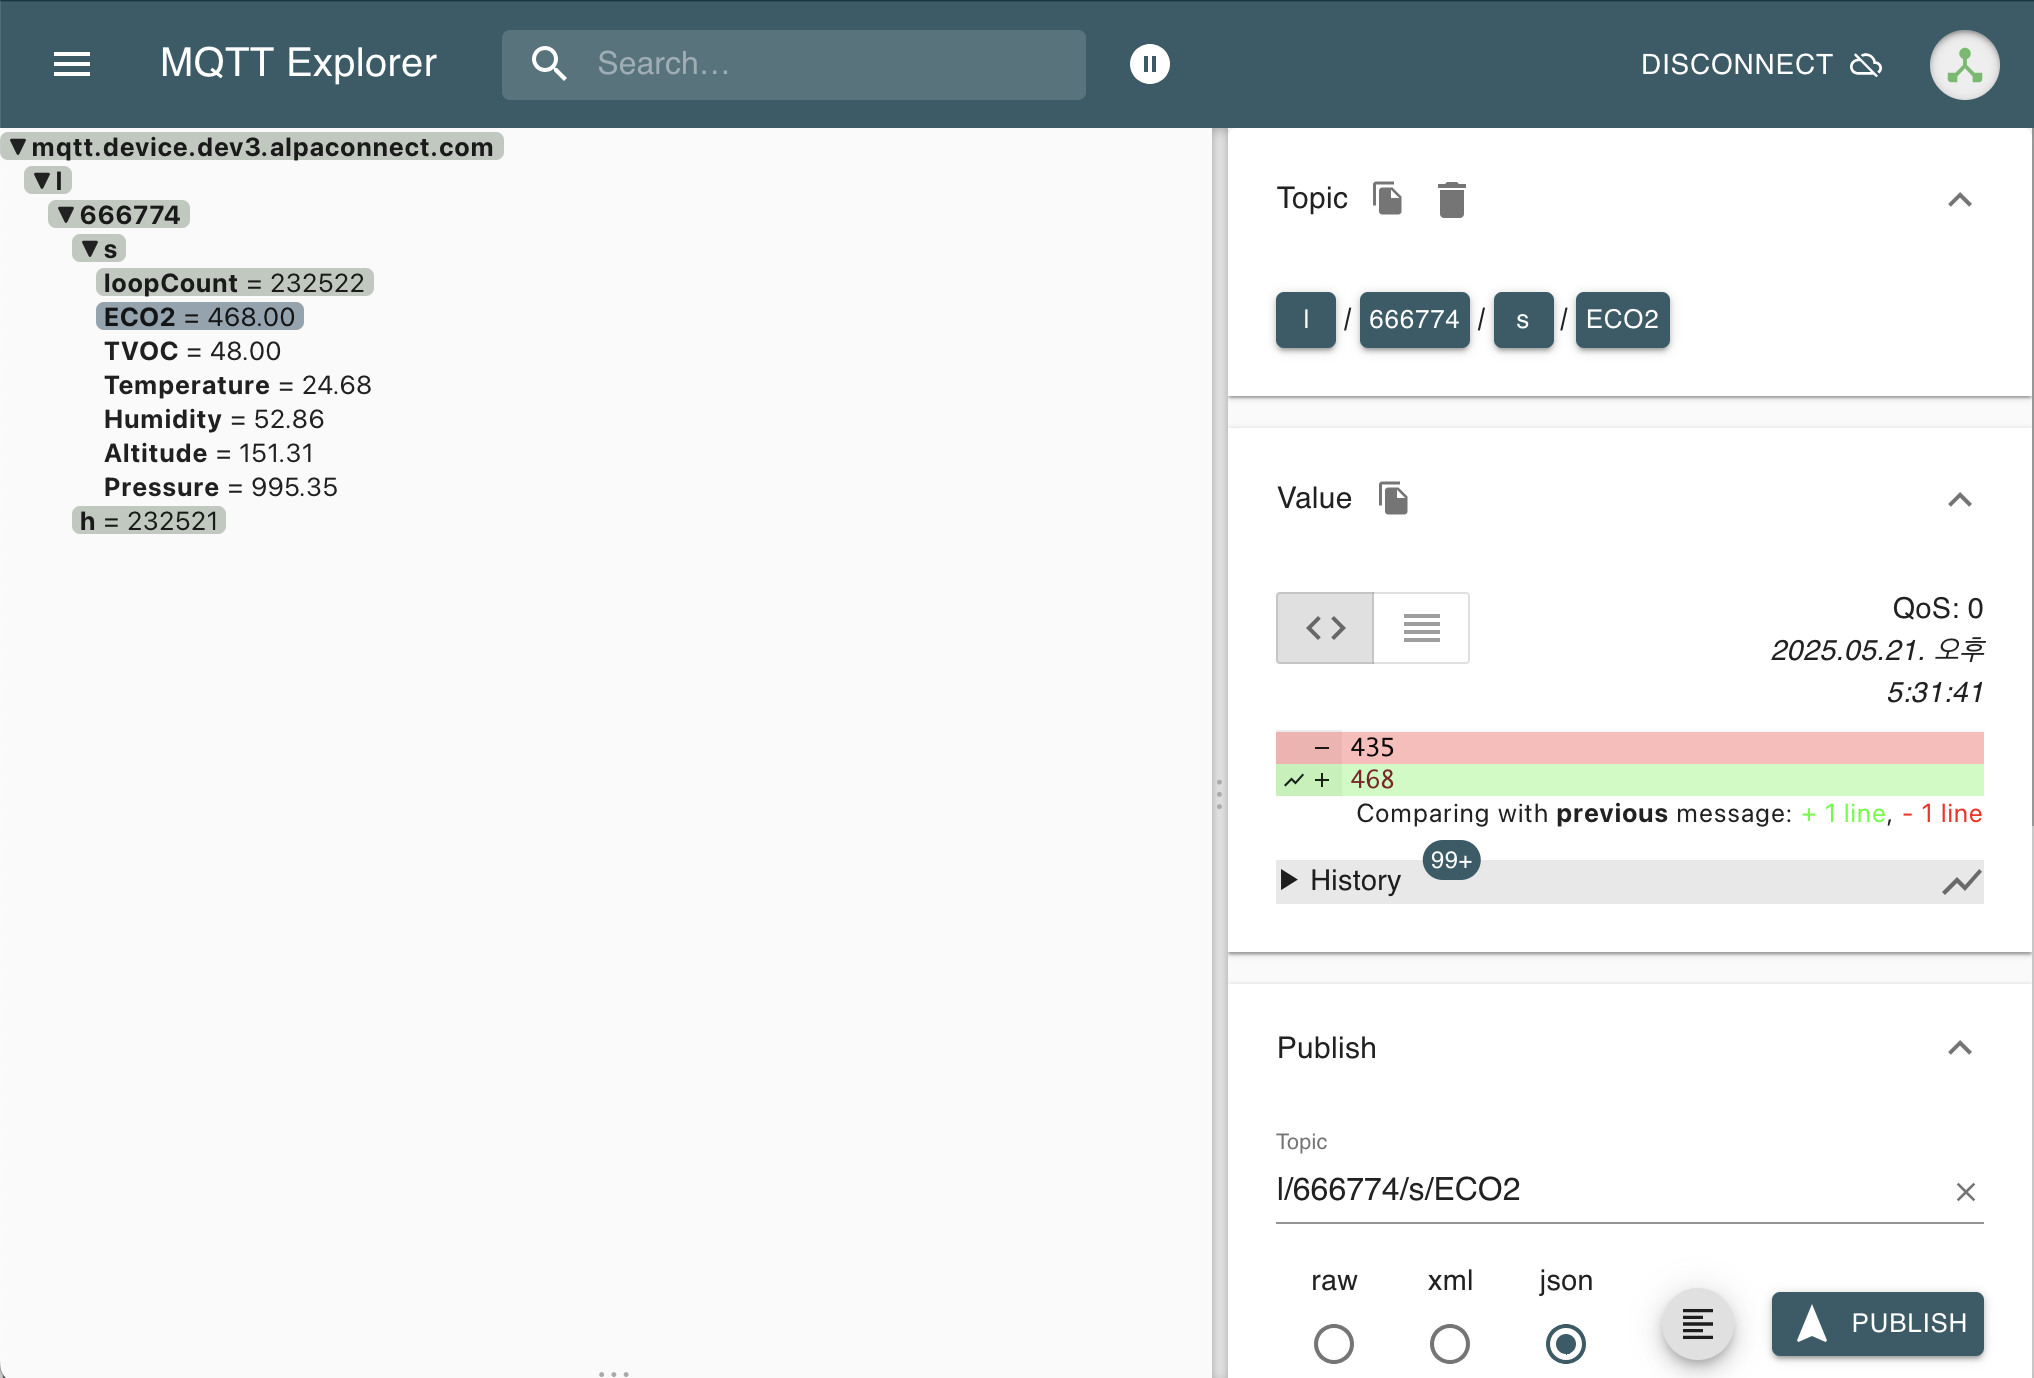Collapse the 666774 tree node
The image size is (2034, 1378).
coord(66,215)
